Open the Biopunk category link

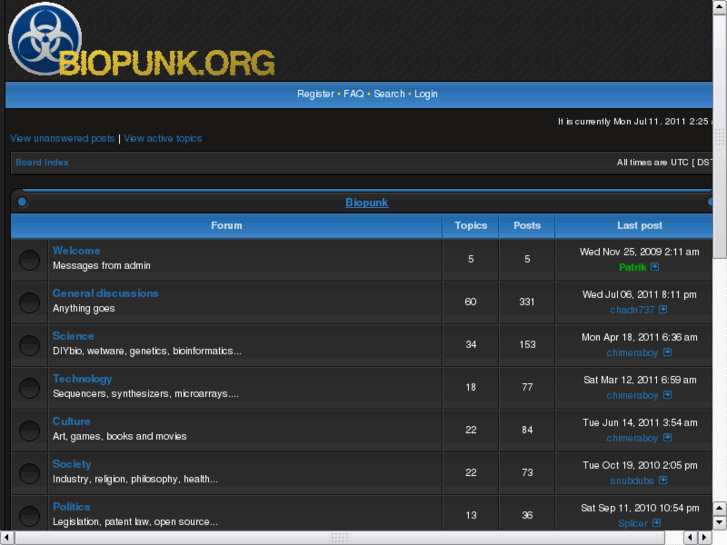(x=367, y=202)
